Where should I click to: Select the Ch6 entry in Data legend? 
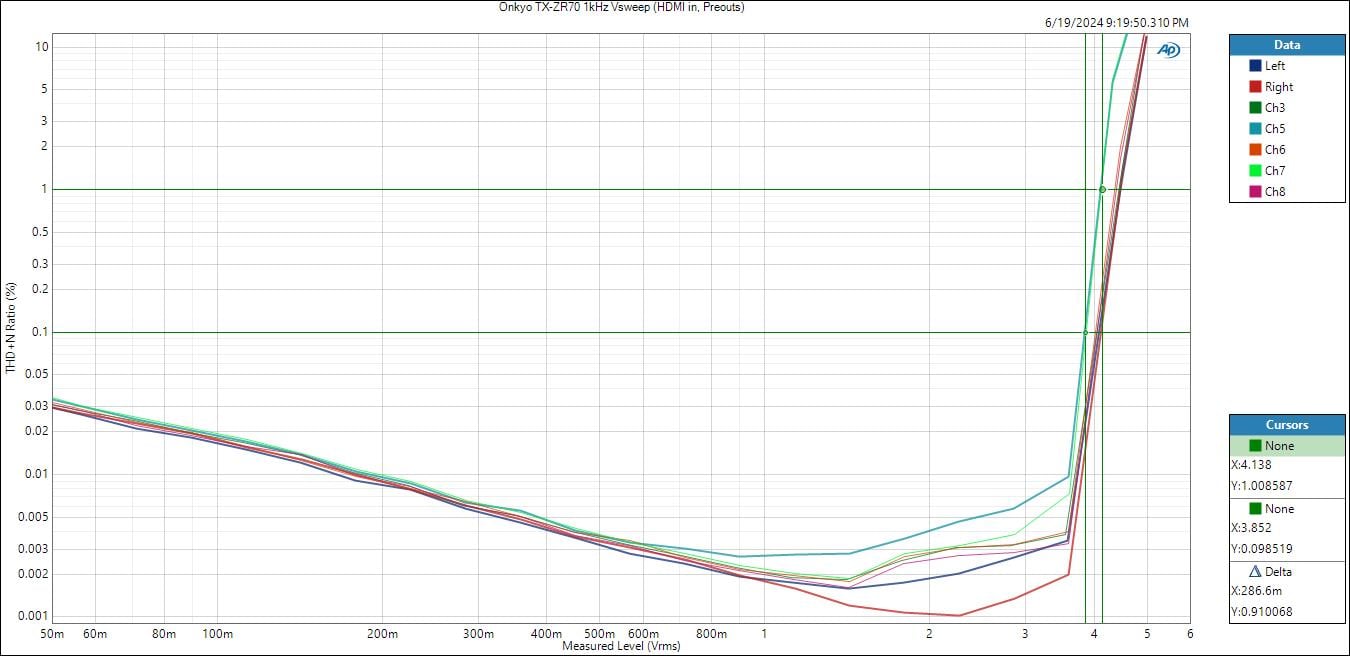coord(1275,150)
